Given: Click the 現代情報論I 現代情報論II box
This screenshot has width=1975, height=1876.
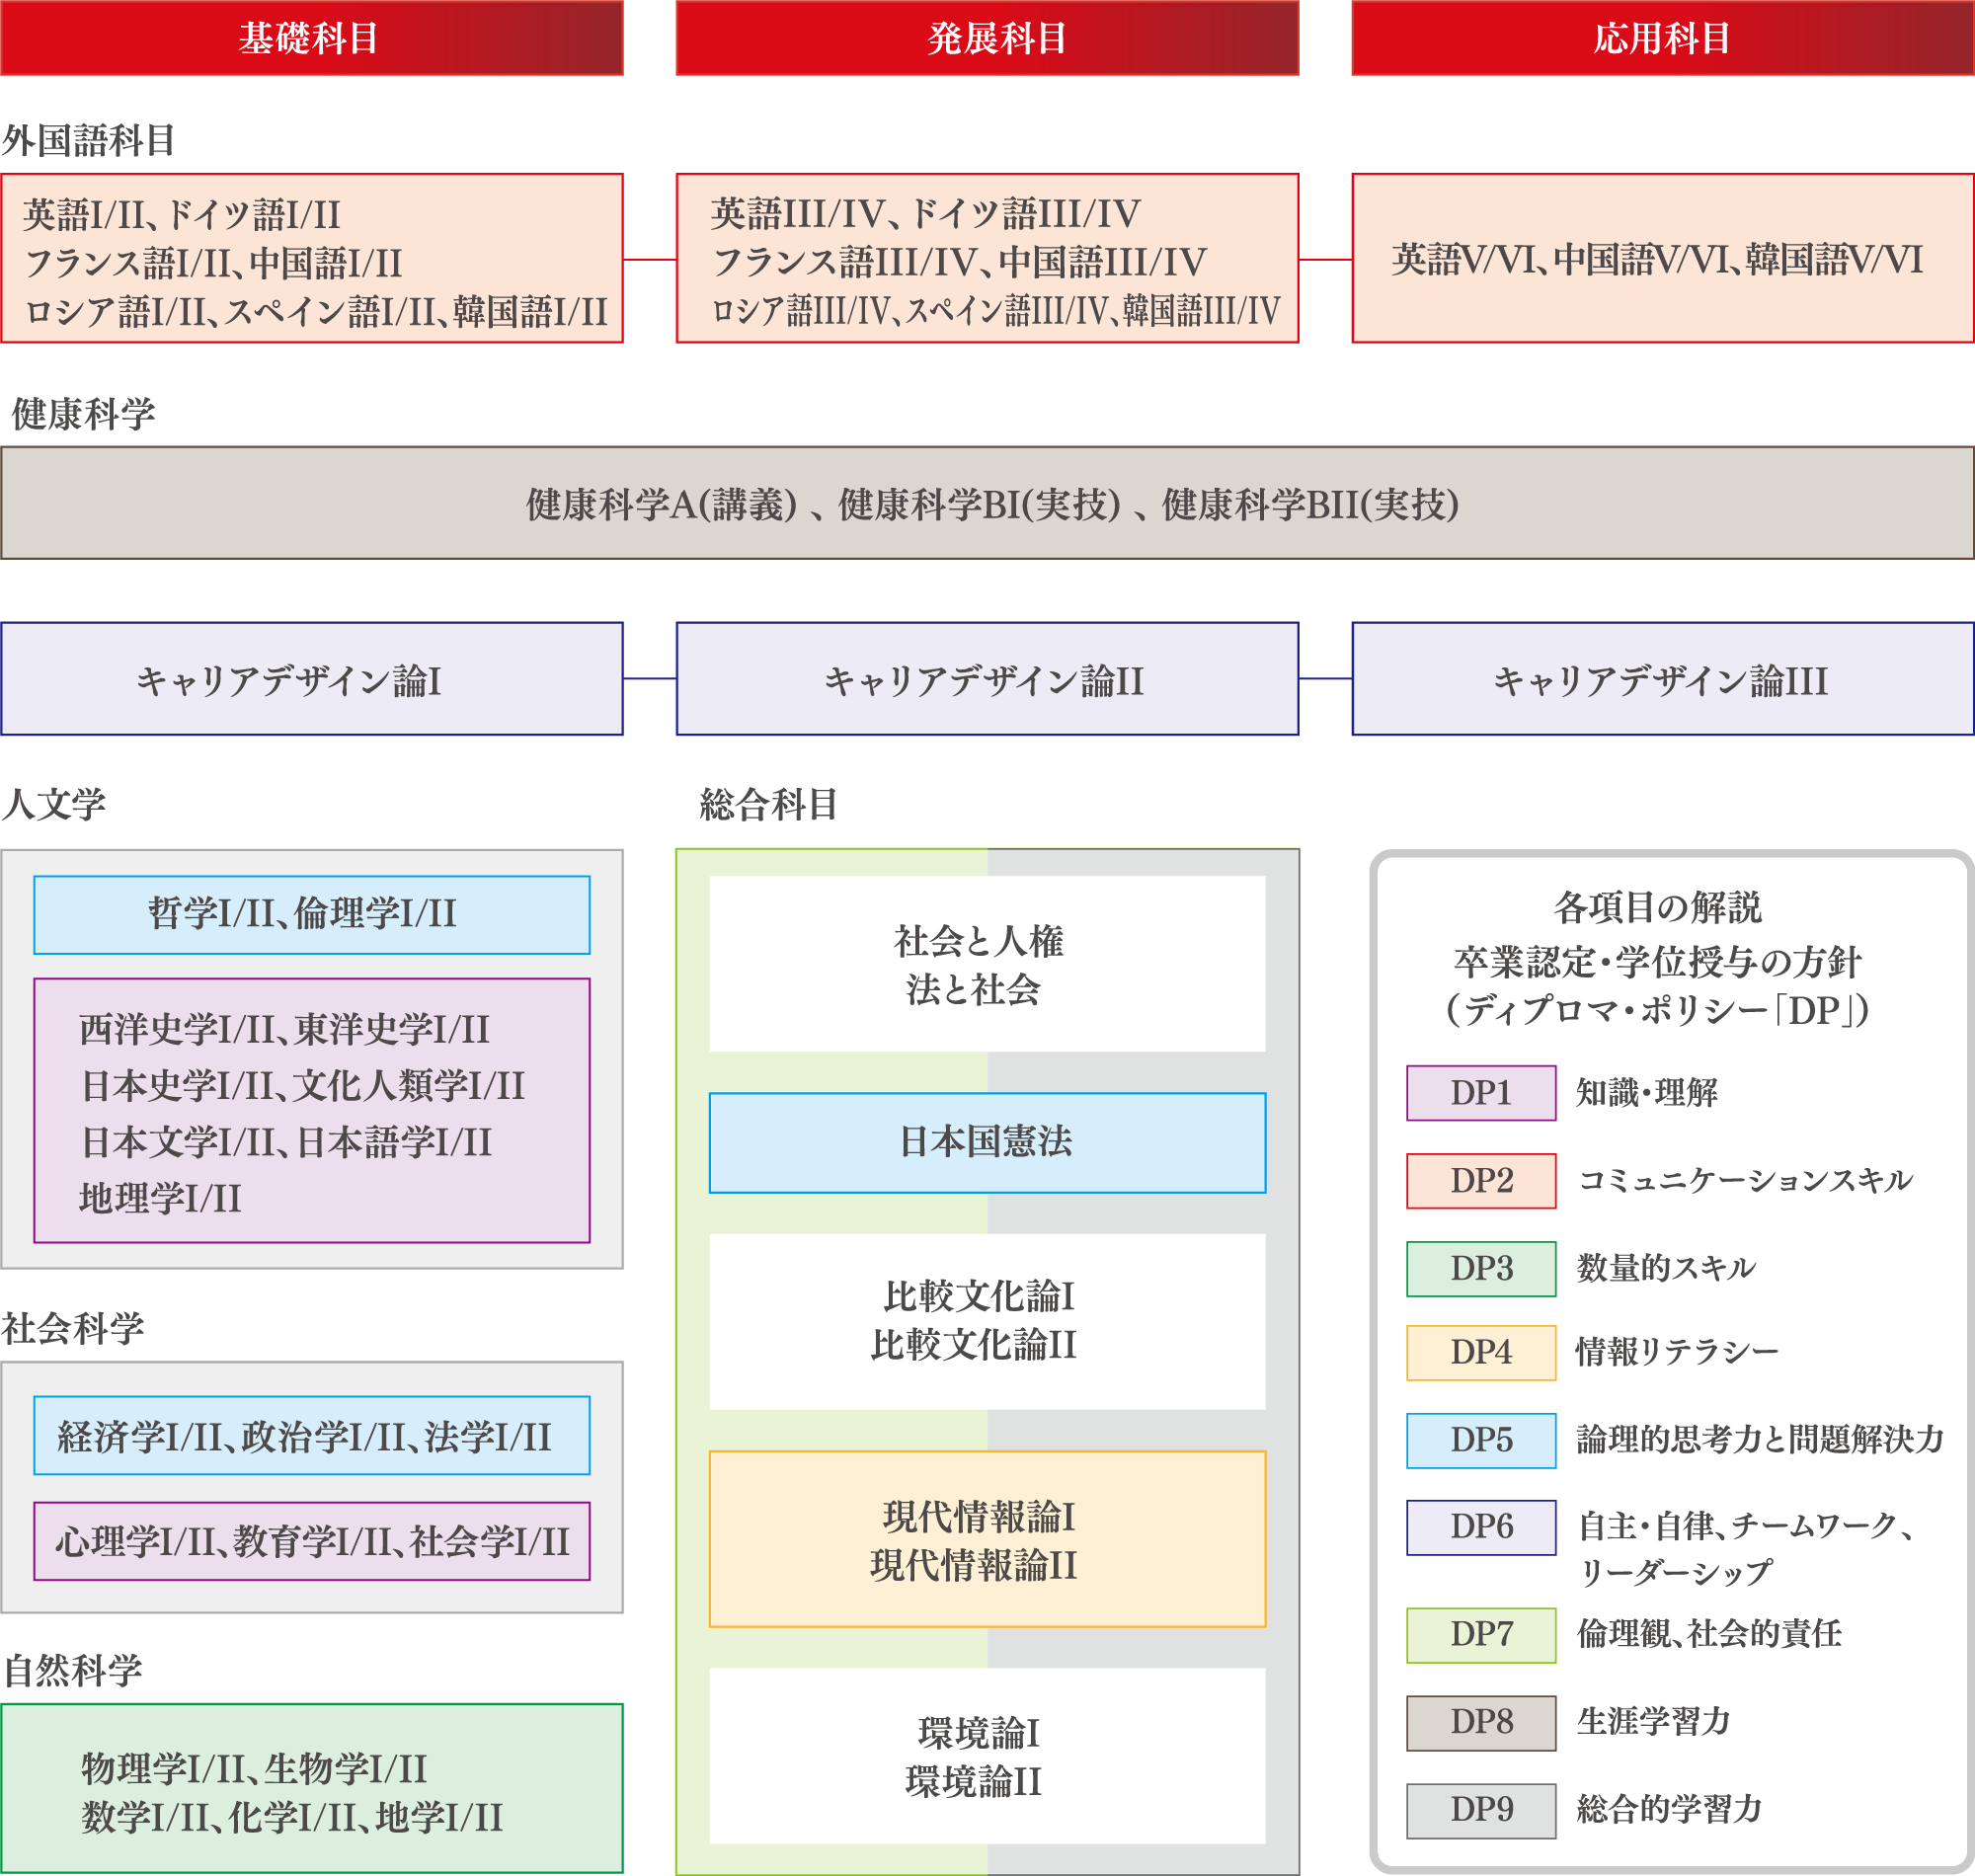Looking at the screenshot, I should (x=987, y=1539).
